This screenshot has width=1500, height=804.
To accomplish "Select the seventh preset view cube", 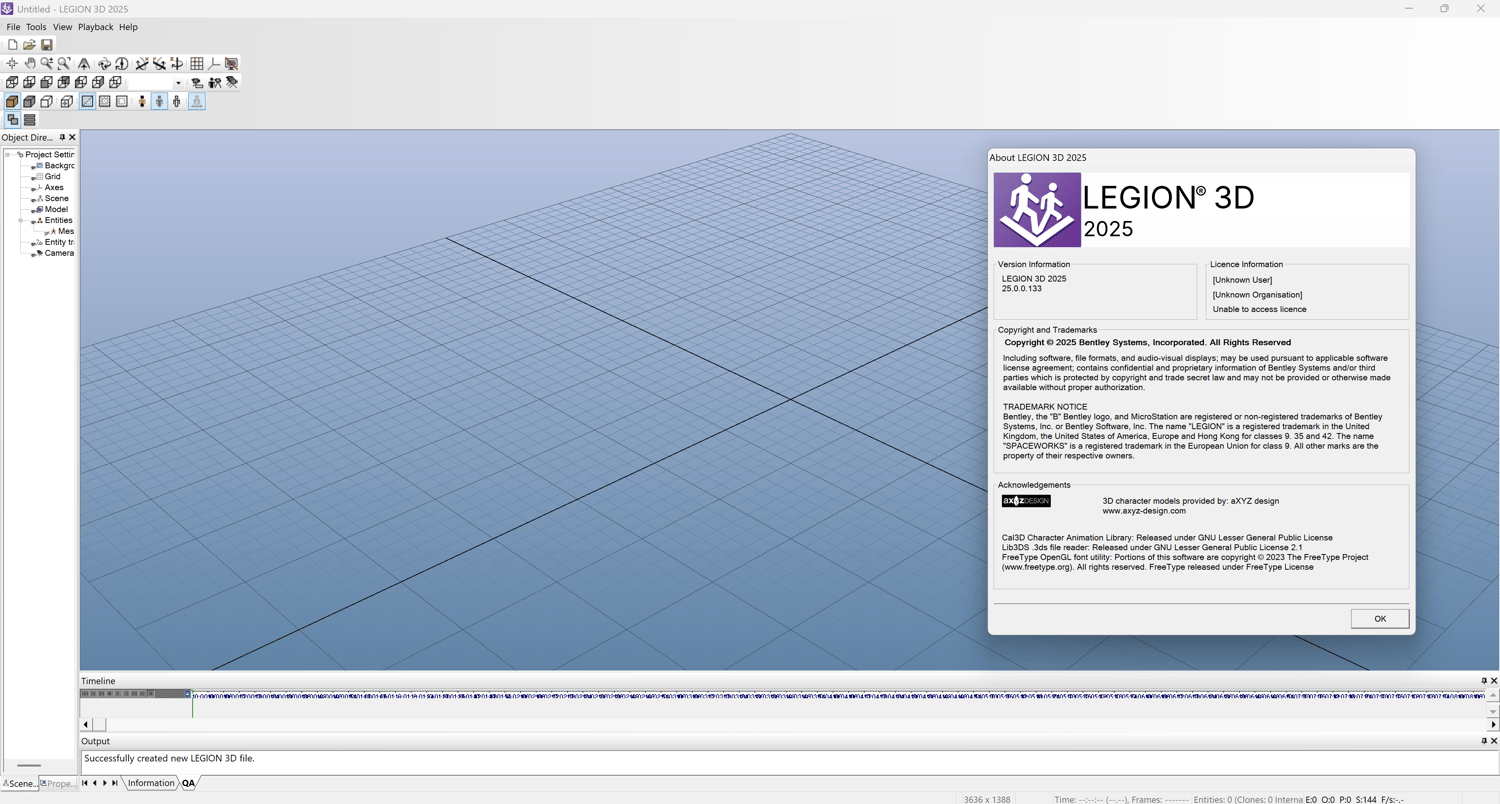I will pos(115,83).
